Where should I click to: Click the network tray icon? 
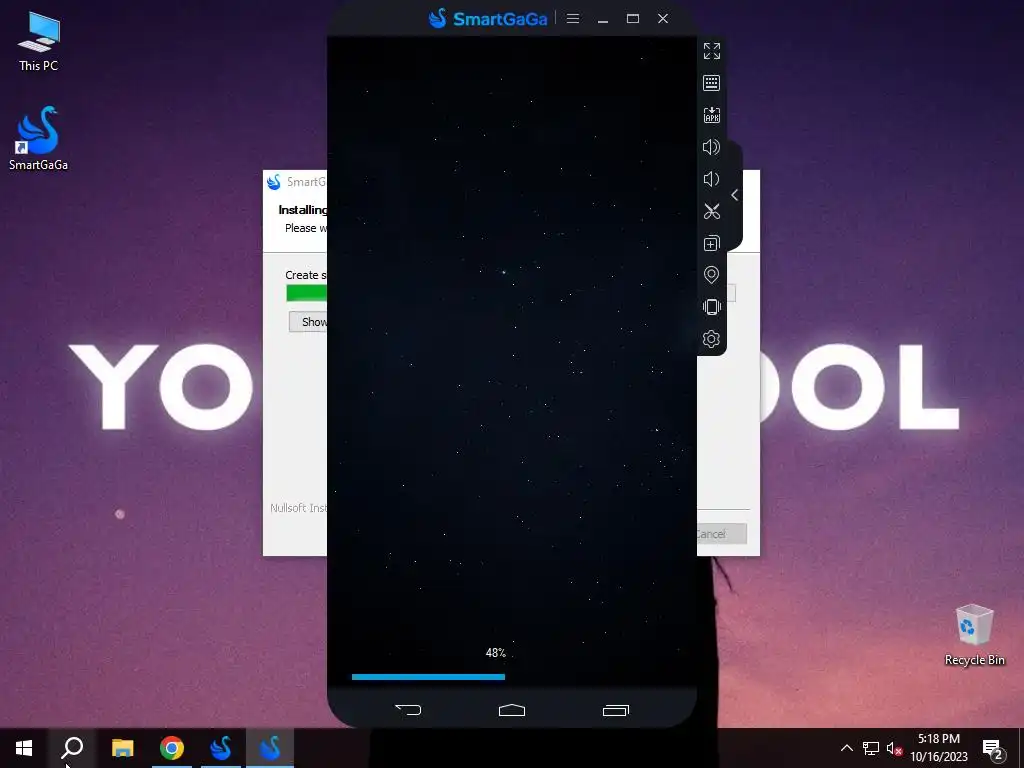[x=871, y=748]
